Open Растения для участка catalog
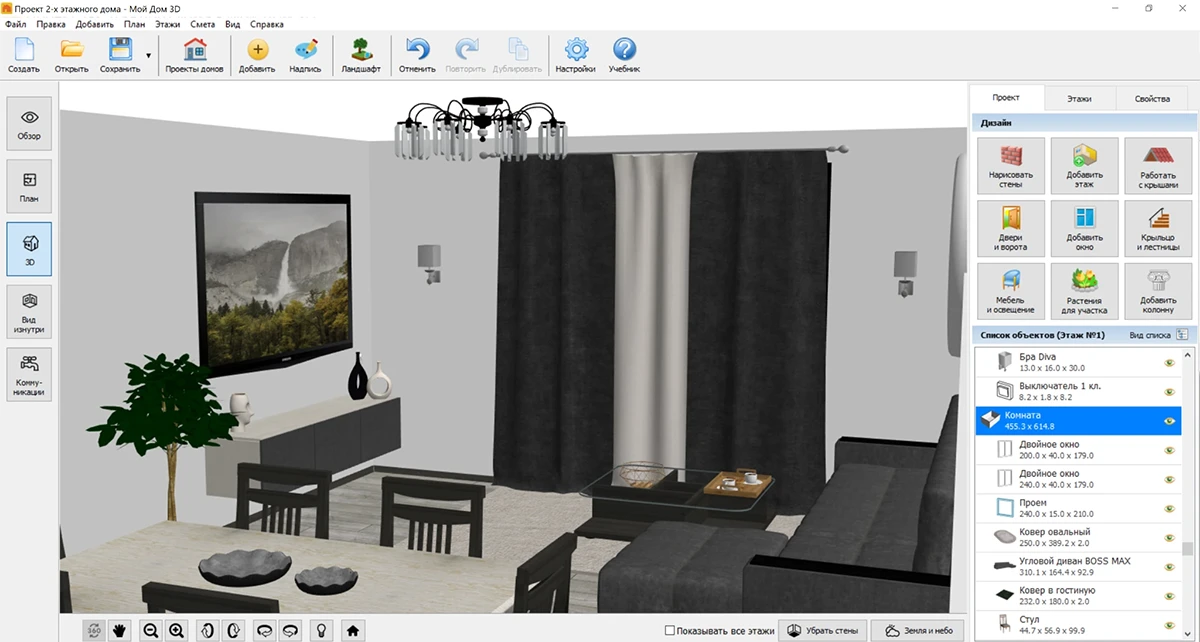 [x=1085, y=291]
